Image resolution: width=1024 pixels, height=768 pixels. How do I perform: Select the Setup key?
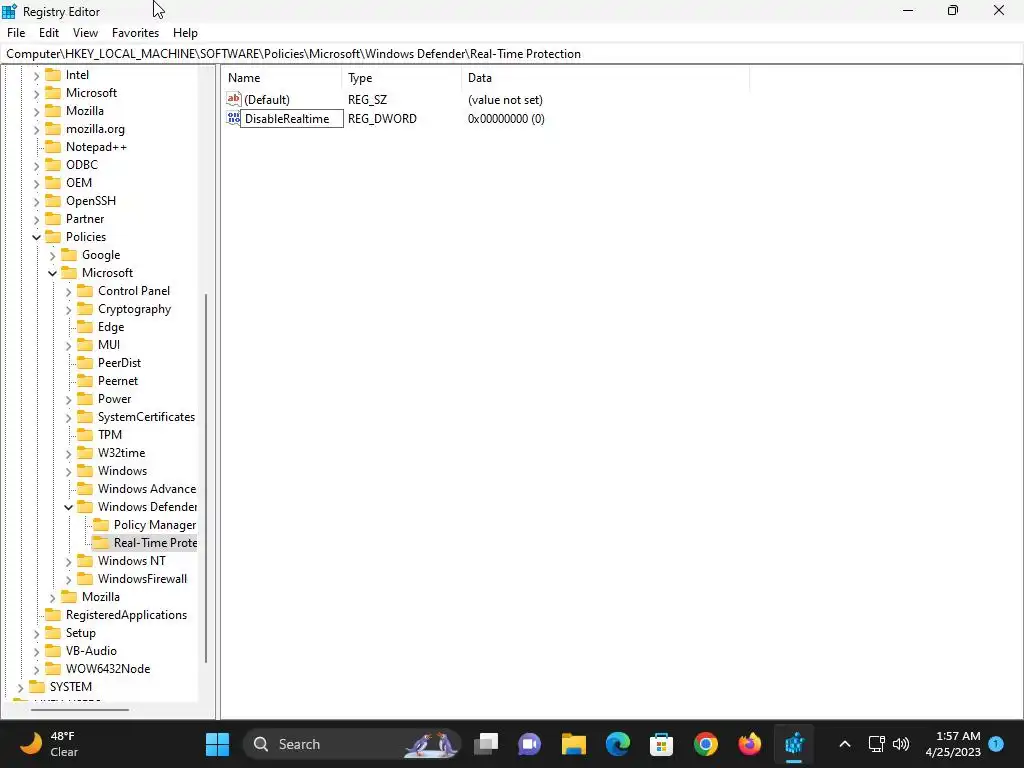pos(81,633)
